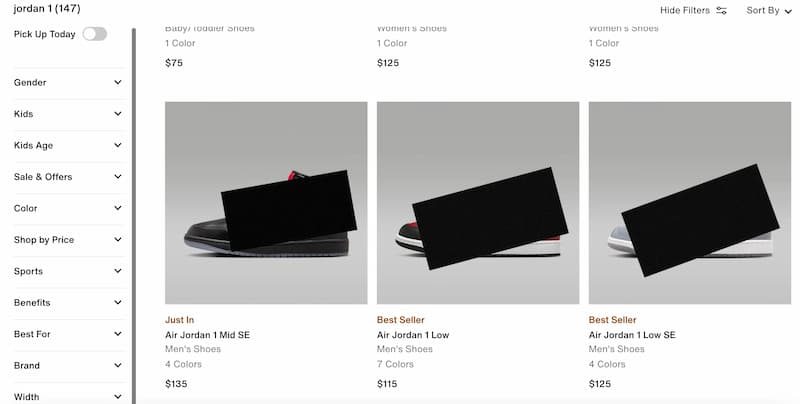The image size is (800, 404).
Task: Open the Air Jordan 1 Mid SE link
Action: [x=207, y=335]
